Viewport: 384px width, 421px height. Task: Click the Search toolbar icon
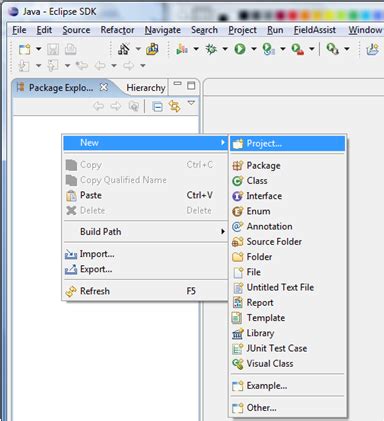332,49
